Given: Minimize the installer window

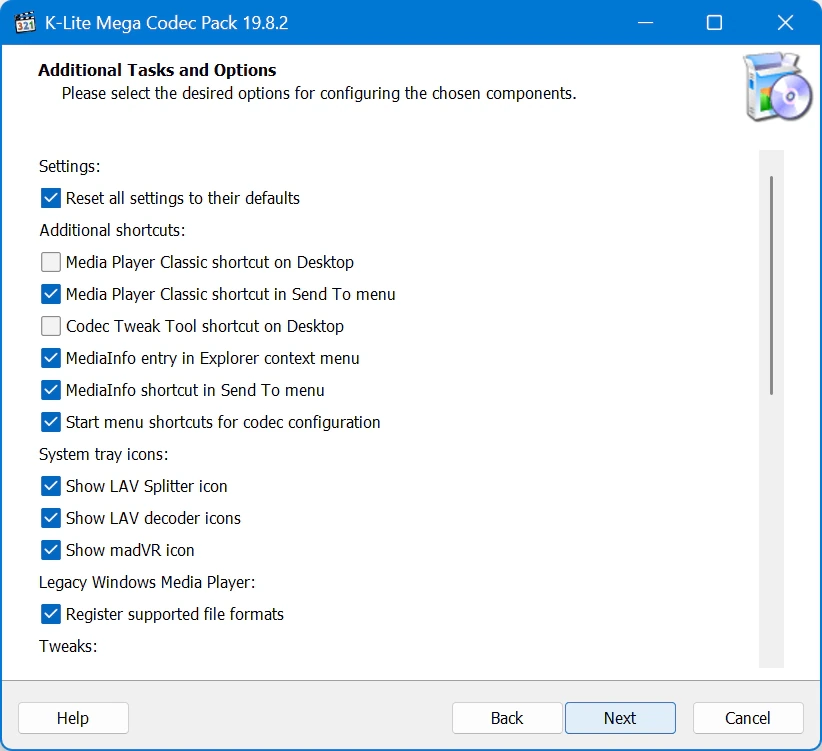Looking at the screenshot, I should 645,23.
